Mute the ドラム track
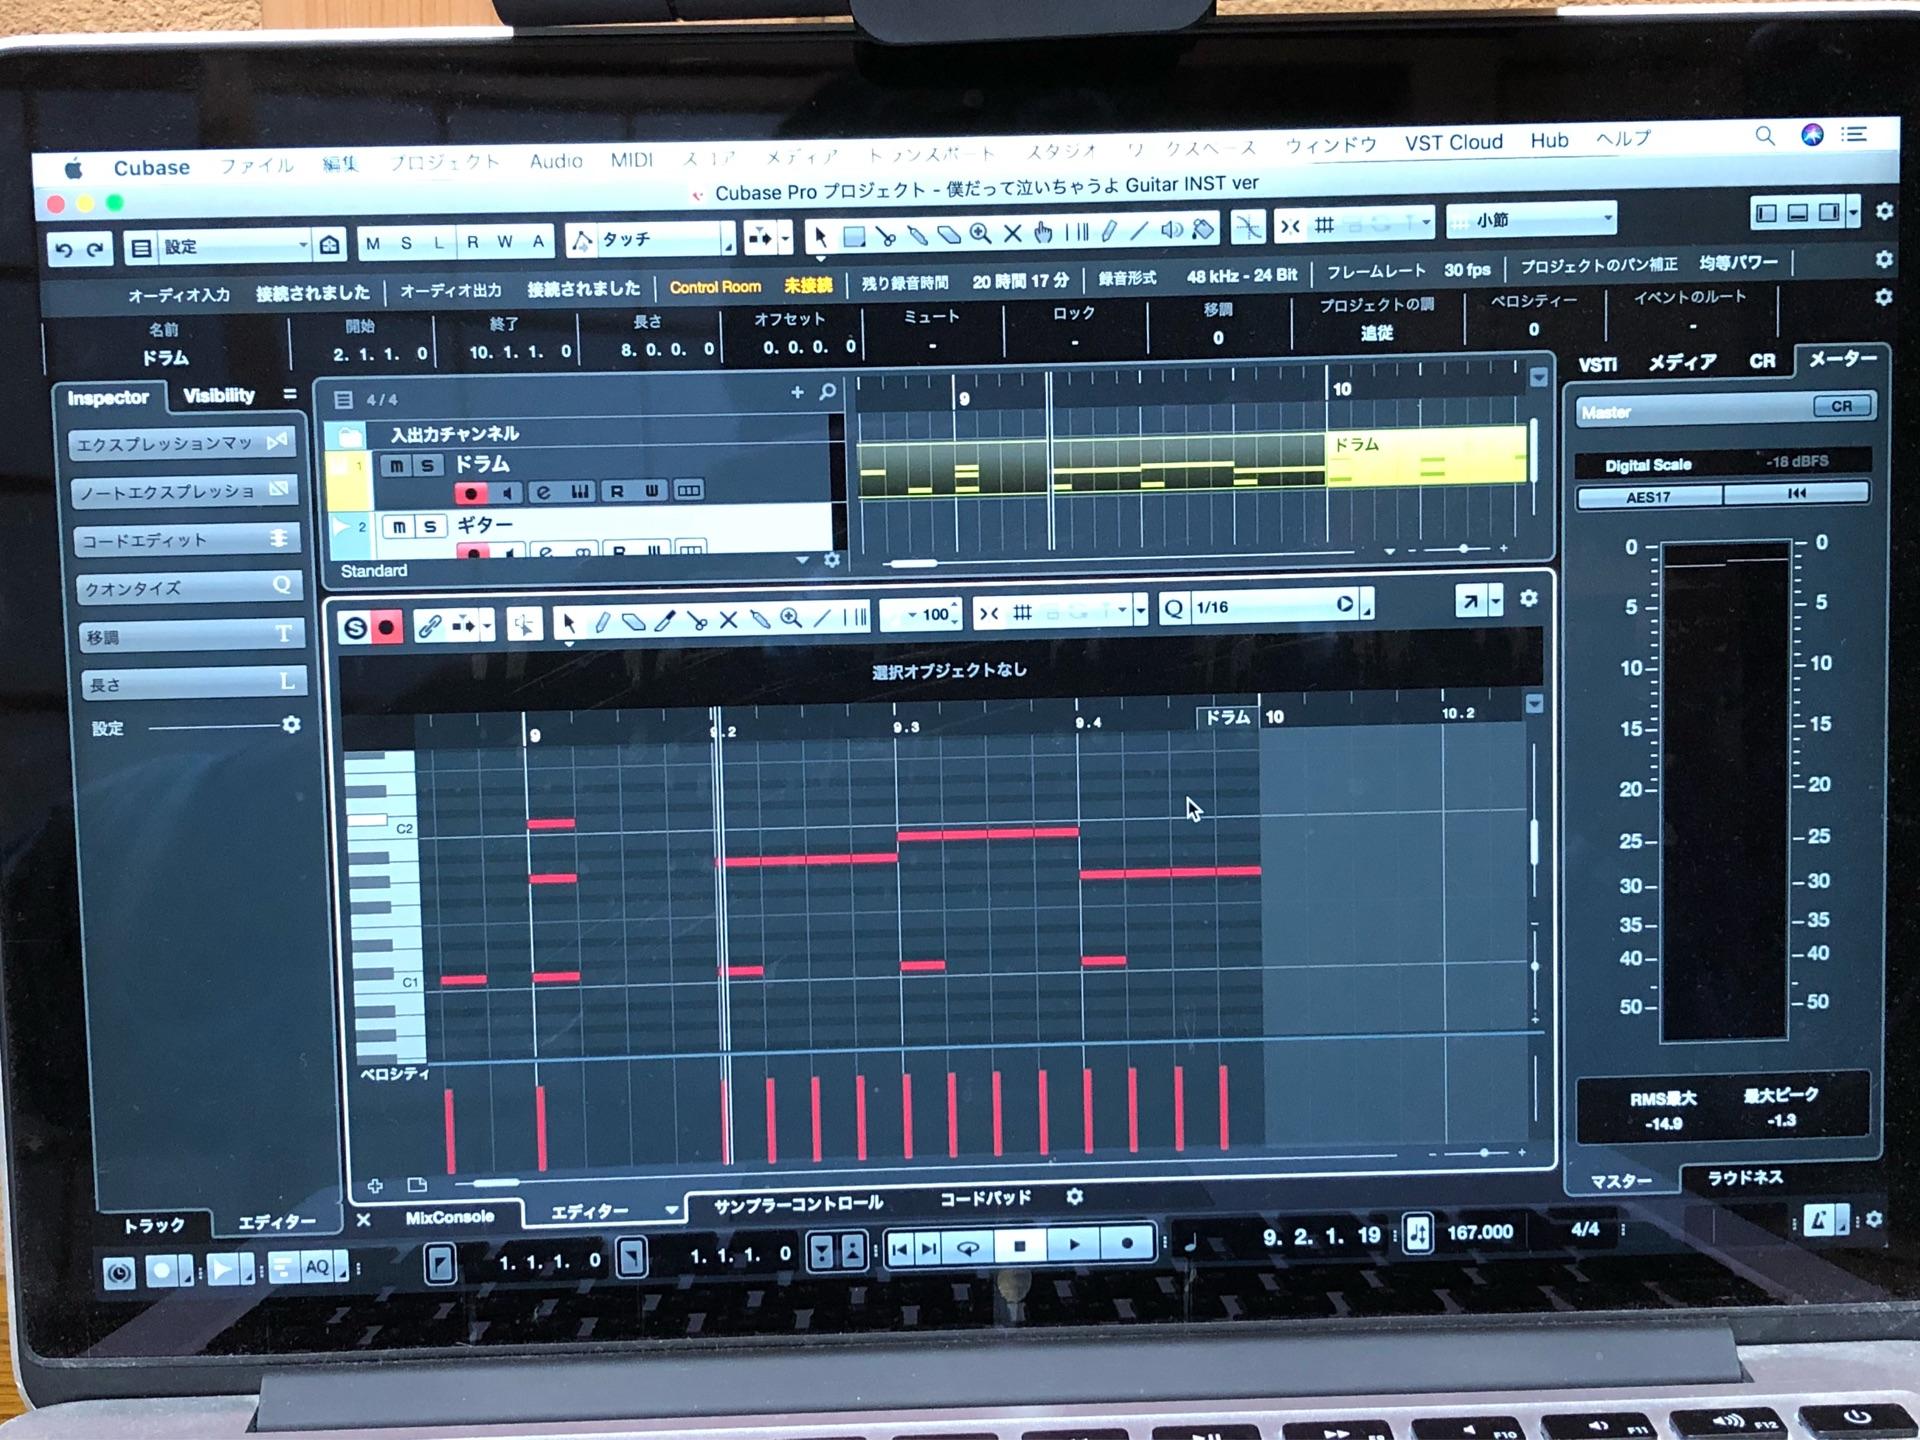This screenshot has height=1440, width=1920. 397,466
